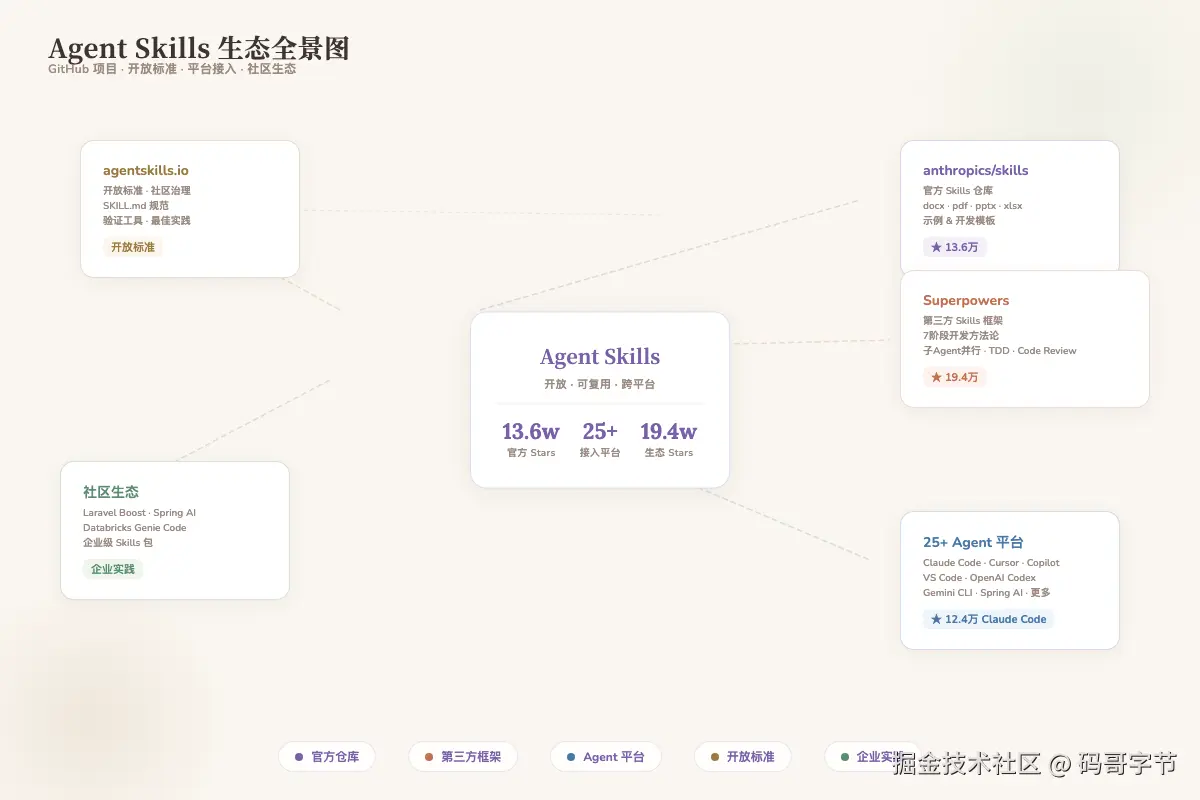Click the central Agent Skills heading
Screen dimensions: 1200x800
600,357
